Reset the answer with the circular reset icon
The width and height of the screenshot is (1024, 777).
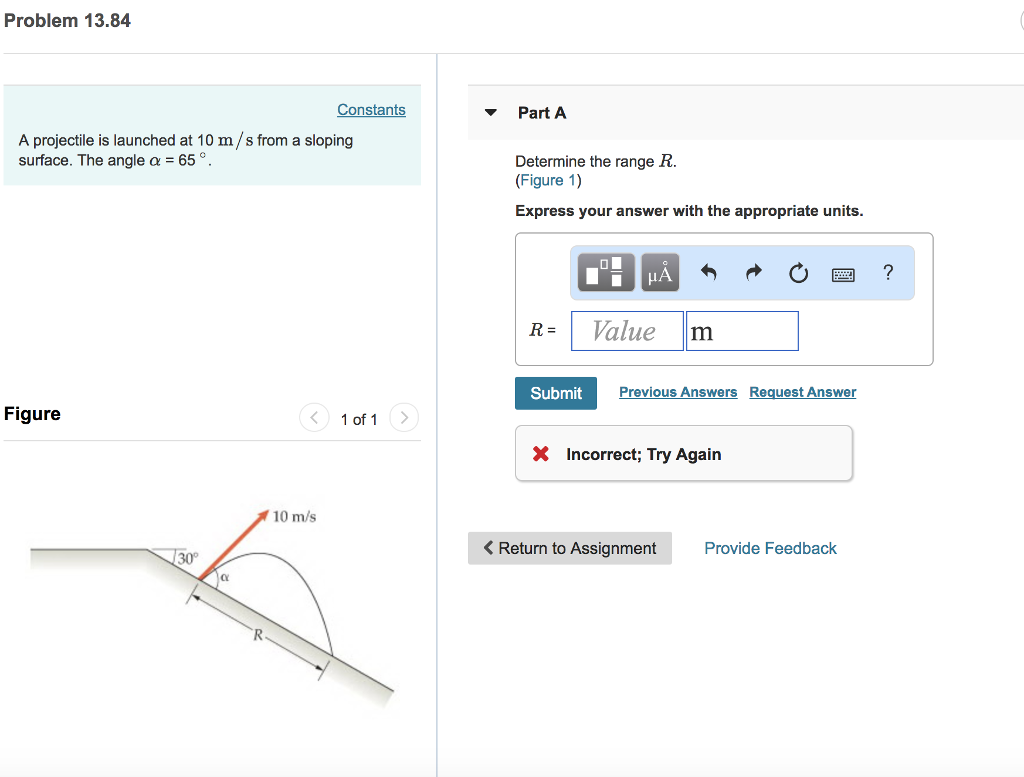(x=798, y=272)
